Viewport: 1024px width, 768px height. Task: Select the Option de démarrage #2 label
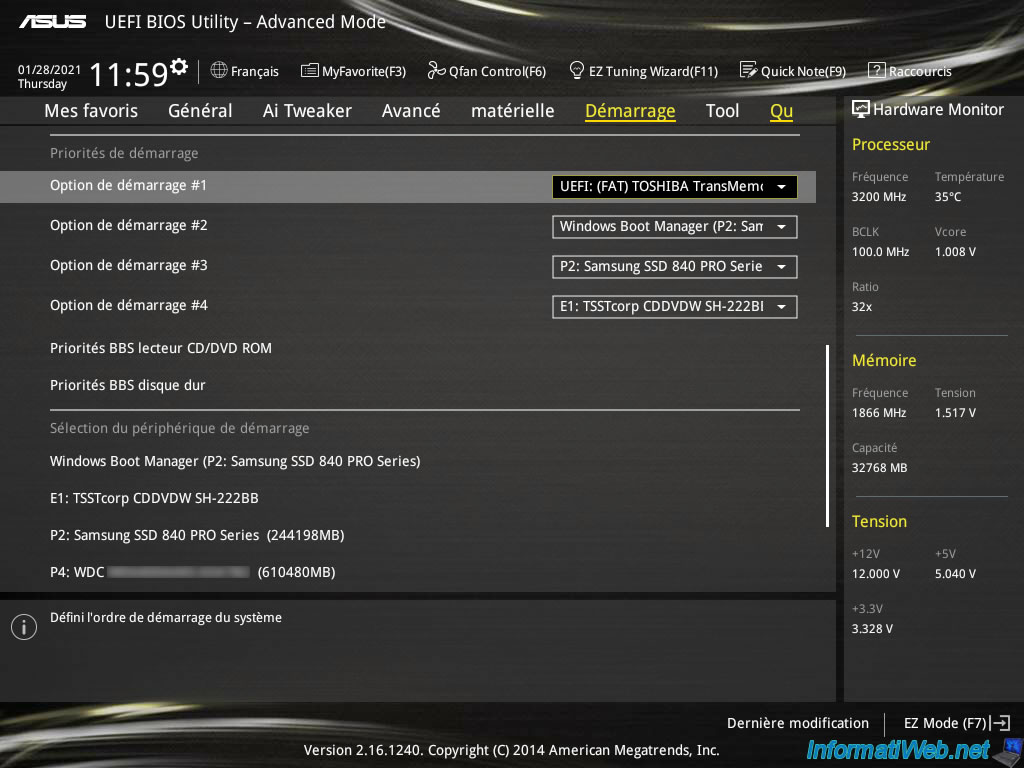click(x=129, y=225)
